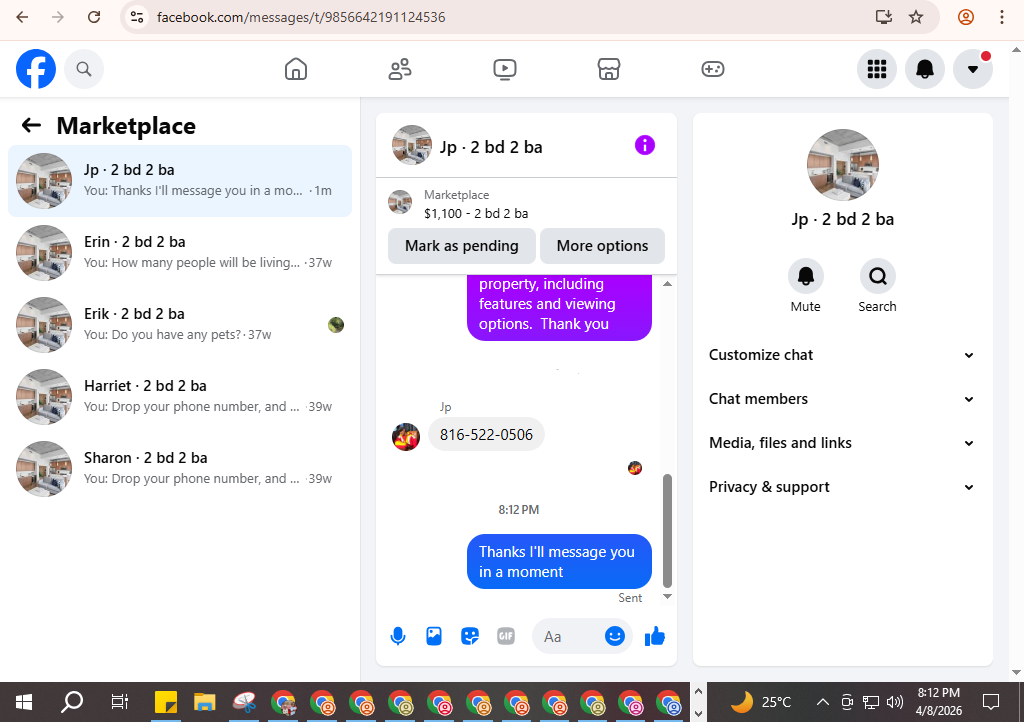Open the Windows Start menu
Image resolution: width=1024 pixels, height=722 pixels.
pyautogui.click(x=24, y=702)
